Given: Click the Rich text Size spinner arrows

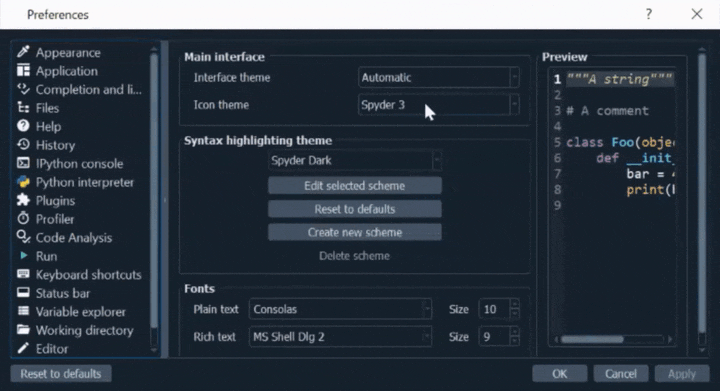Looking at the screenshot, I should coord(515,337).
